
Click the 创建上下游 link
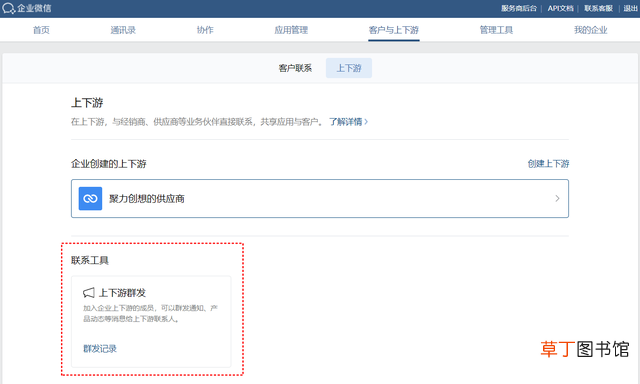tap(548, 164)
